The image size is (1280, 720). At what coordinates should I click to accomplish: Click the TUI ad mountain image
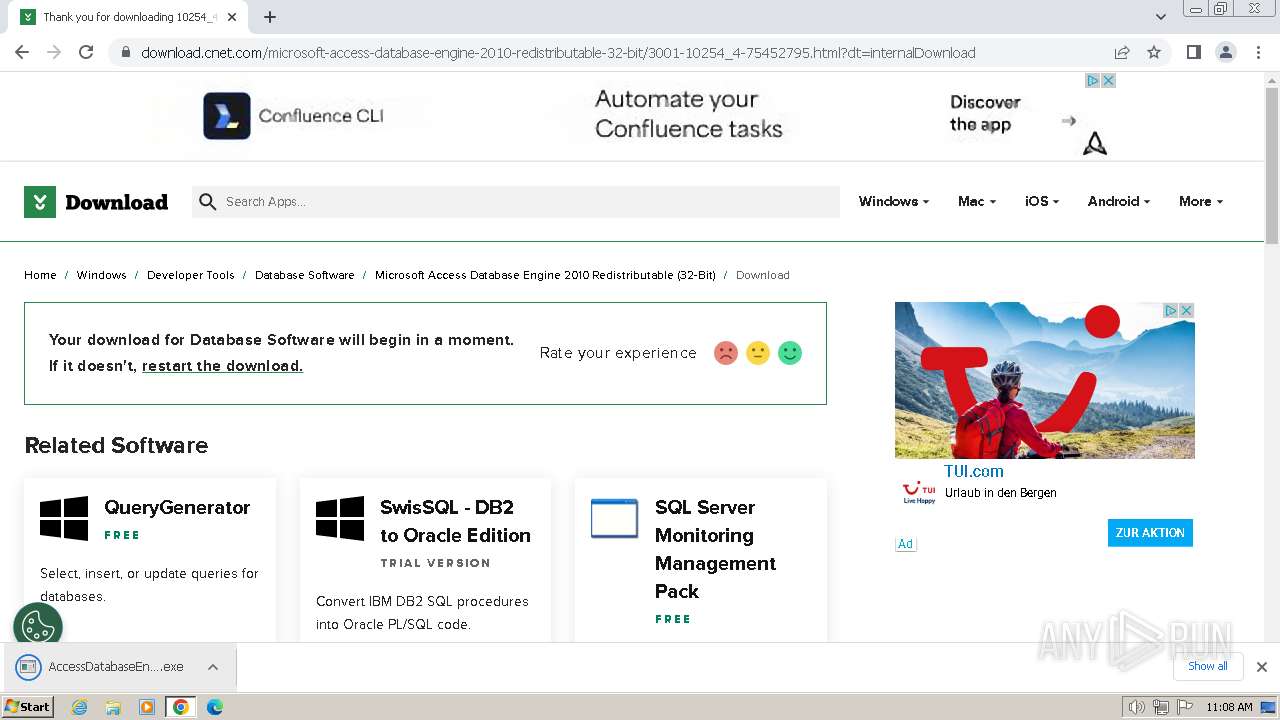pos(1044,380)
